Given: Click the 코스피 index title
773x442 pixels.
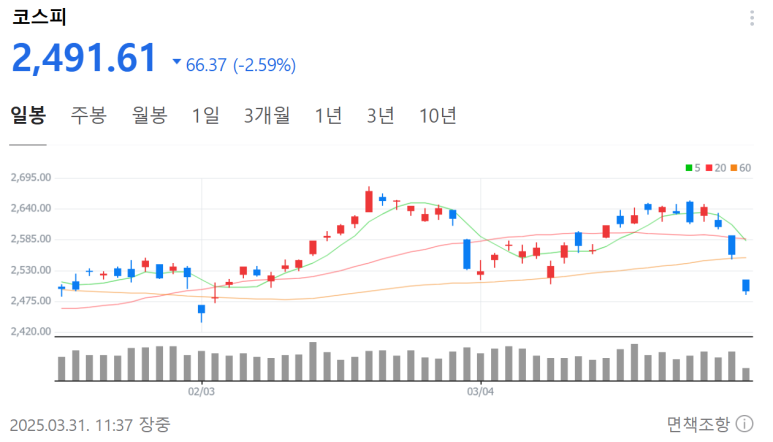Looking at the screenshot, I should coord(39,17).
